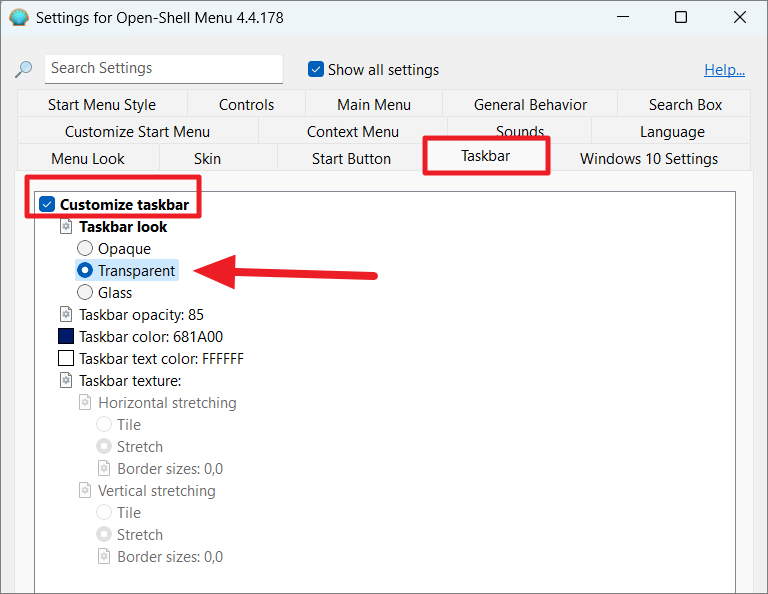This screenshot has width=768, height=594.
Task: Open the Main Menu tab
Action: pyautogui.click(x=374, y=104)
